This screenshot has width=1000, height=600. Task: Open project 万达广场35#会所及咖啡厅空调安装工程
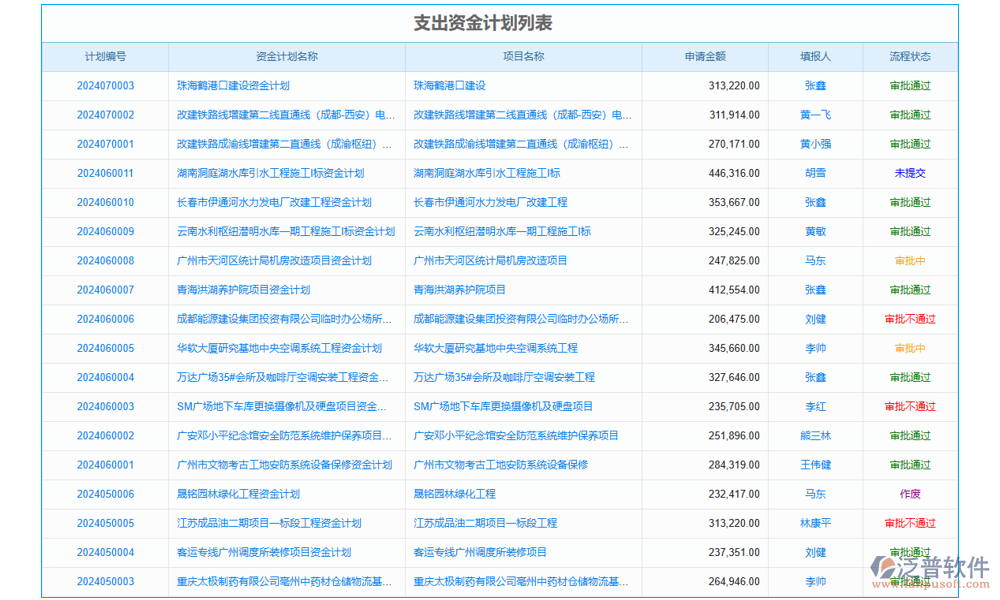[506, 377]
